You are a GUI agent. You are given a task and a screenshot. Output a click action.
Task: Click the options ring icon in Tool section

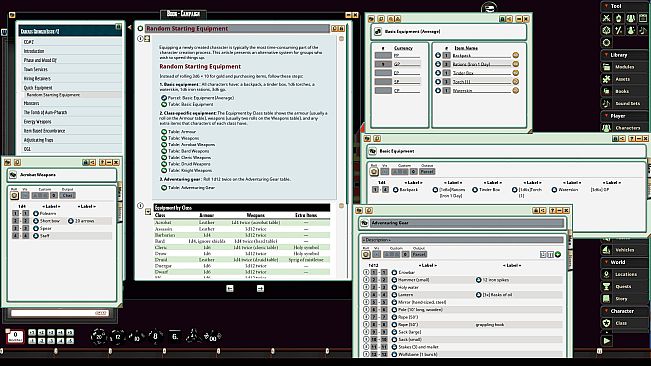pyautogui.click(x=607, y=42)
